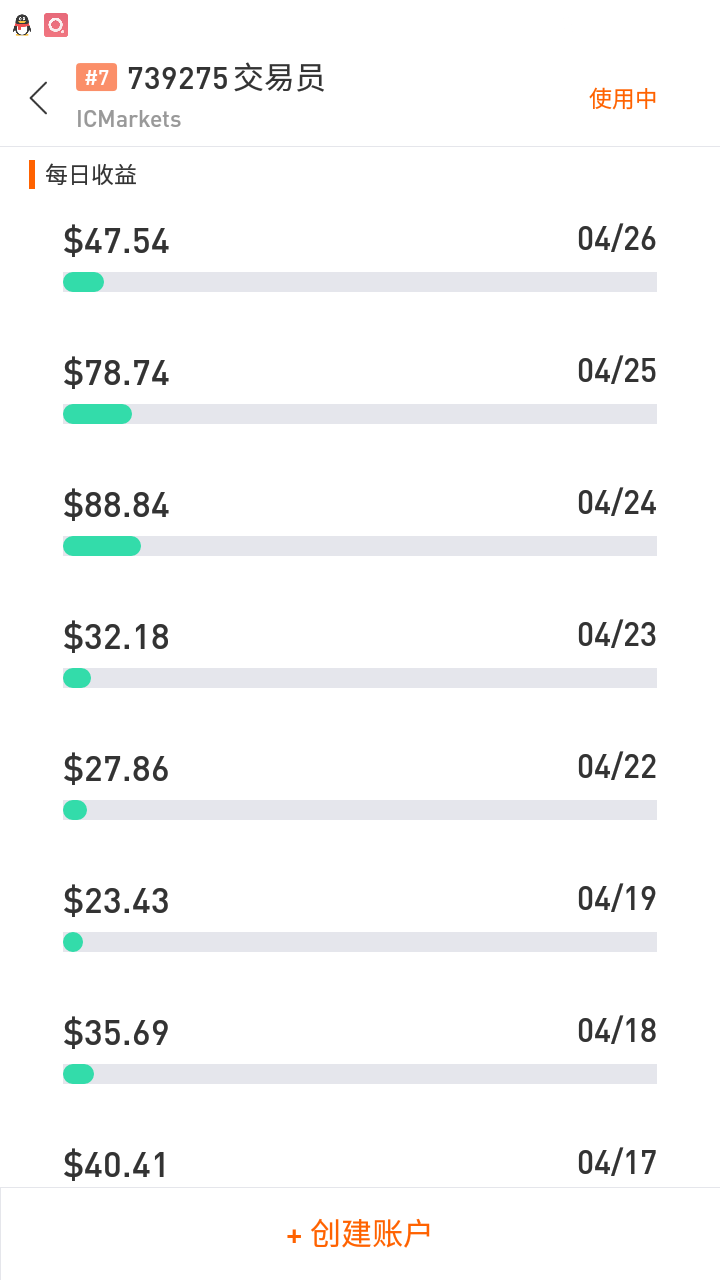Tap the $32.18 daily profit entry
This screenshot has height=1280, width=720.
click(116, 637)
